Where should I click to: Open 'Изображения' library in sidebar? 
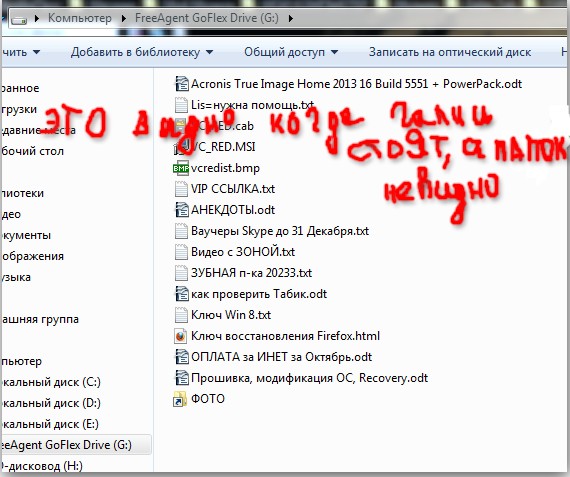(x=33, y=256)
